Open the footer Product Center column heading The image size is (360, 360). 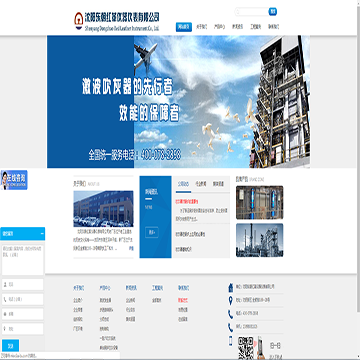(x=105, y=287)
